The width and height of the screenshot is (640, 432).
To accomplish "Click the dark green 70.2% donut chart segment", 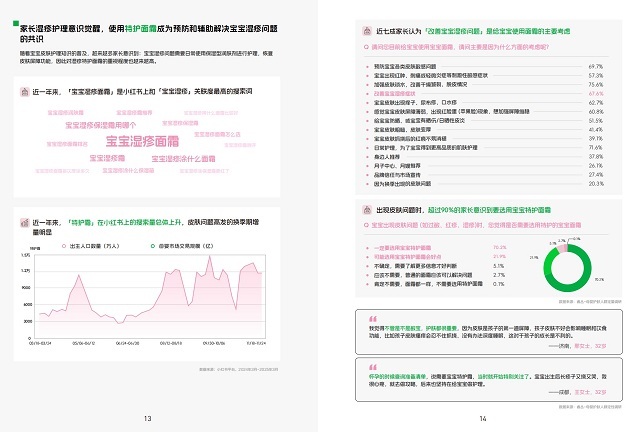I will [x=580, y=284].
